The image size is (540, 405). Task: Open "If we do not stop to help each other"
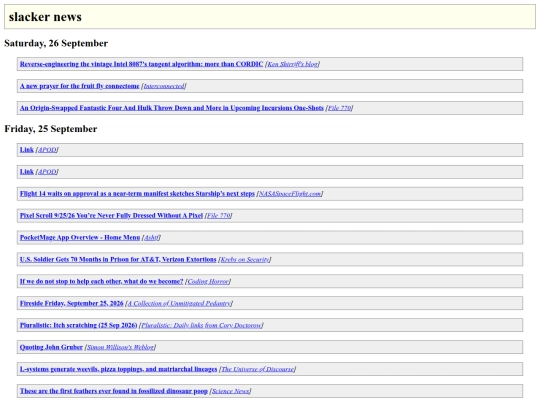coord(102,282)
